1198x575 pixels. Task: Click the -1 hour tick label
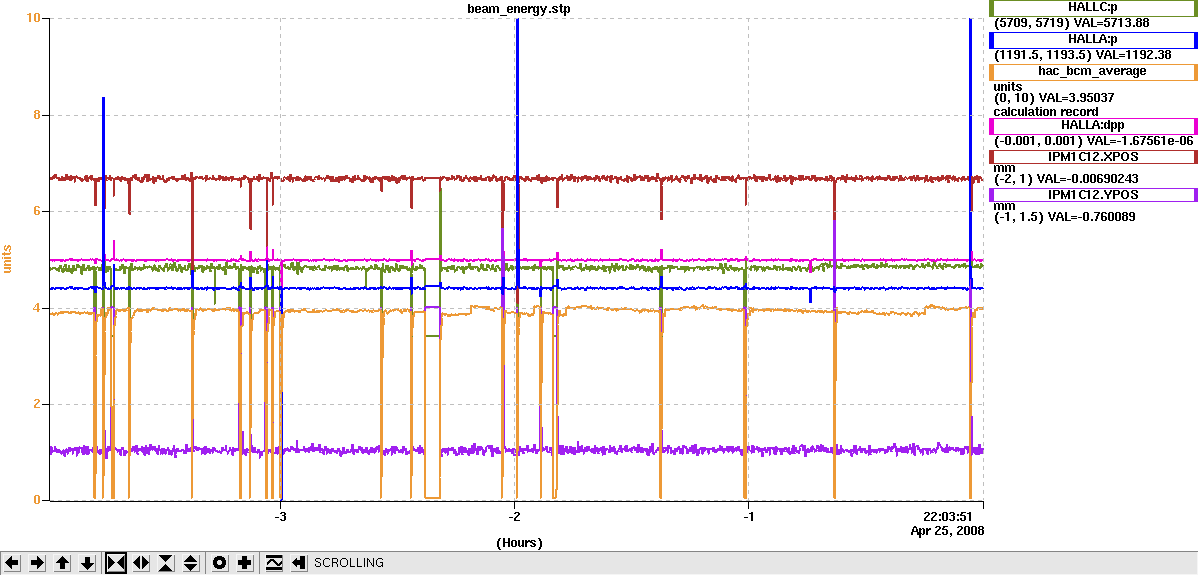click(x=747, y=516)
